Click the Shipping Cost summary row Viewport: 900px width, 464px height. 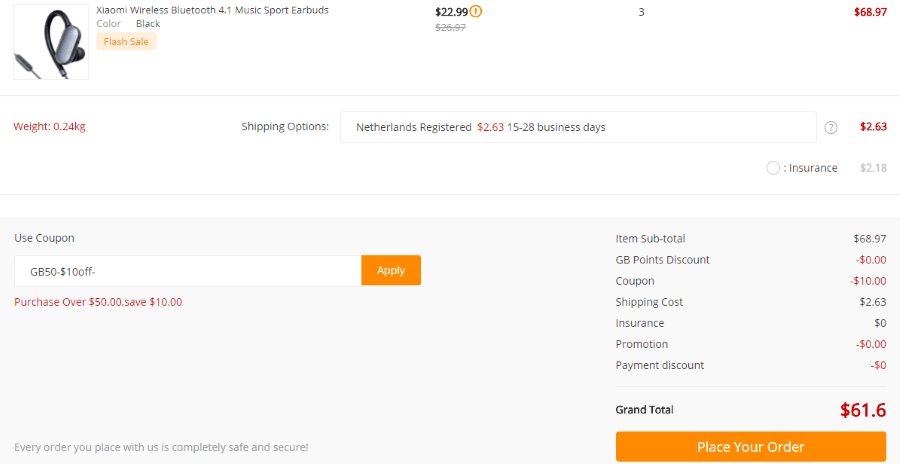coord(751,302)
